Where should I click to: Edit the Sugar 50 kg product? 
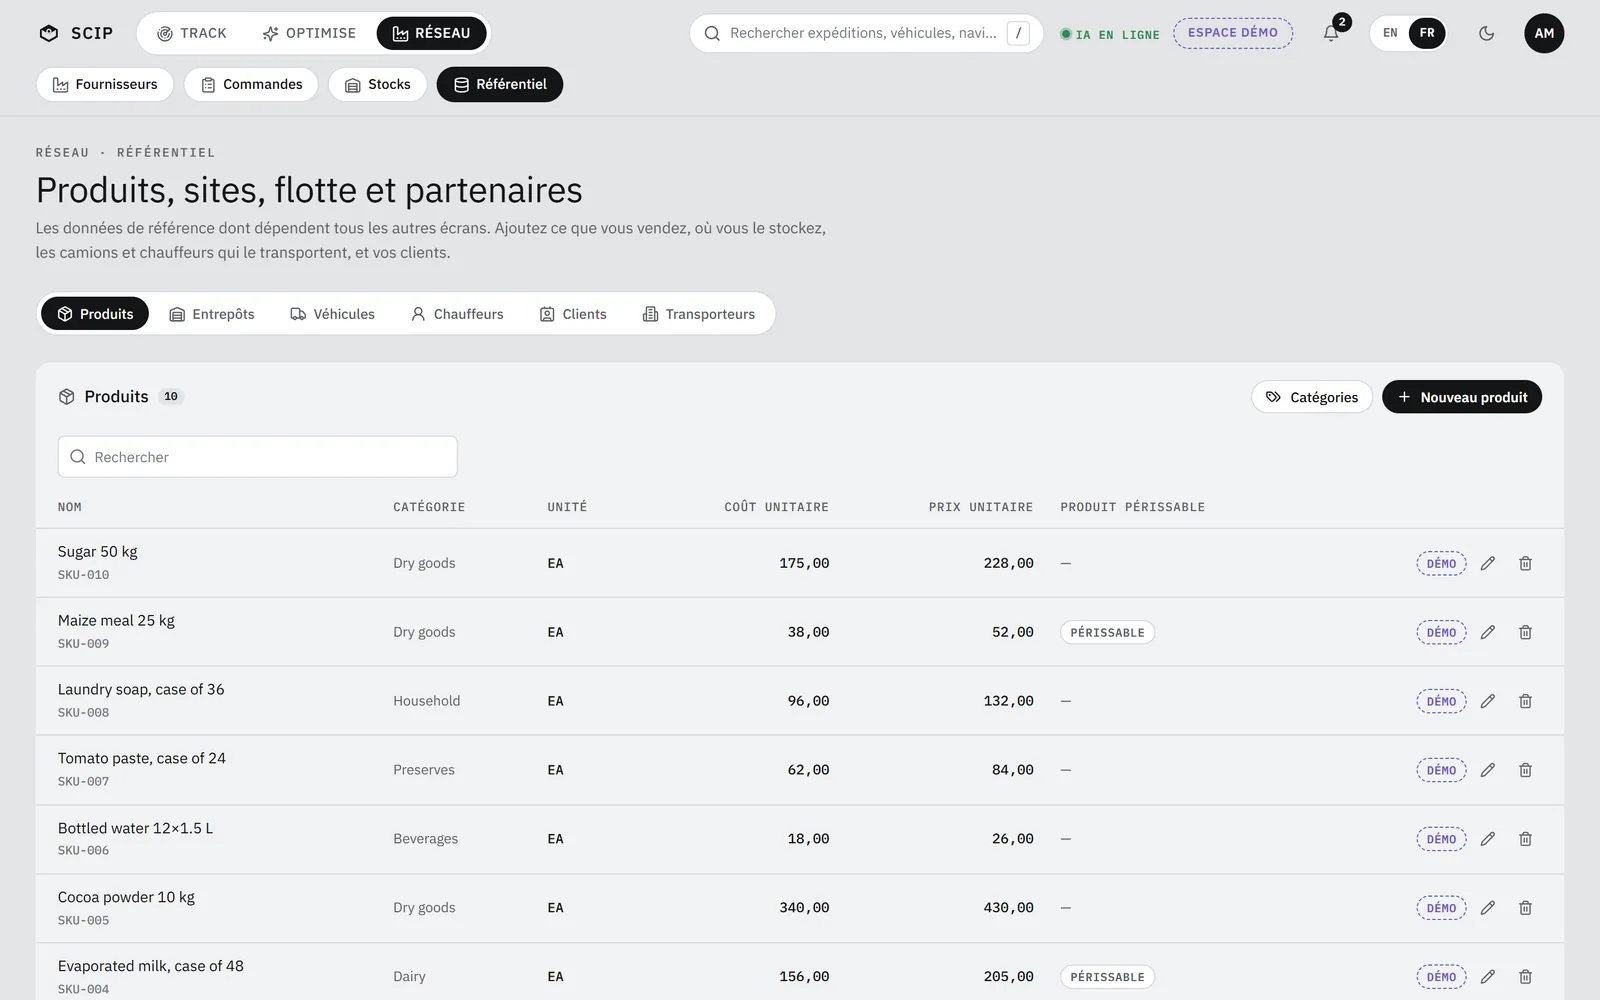[x=1488, y=563]
